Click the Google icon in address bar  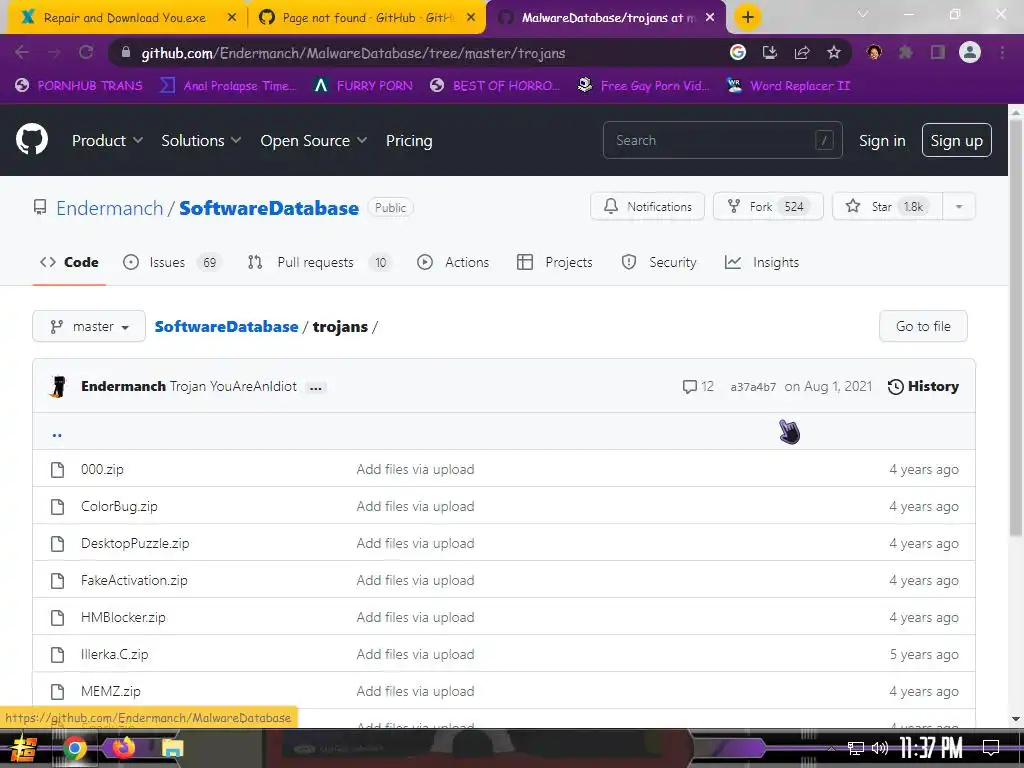point(737,52)
